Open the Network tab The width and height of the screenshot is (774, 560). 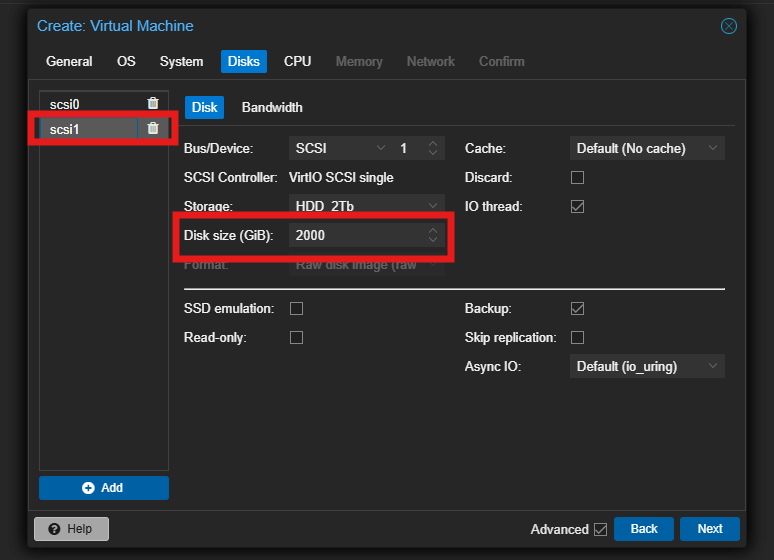pyautogui.click(x=430, y=61)
